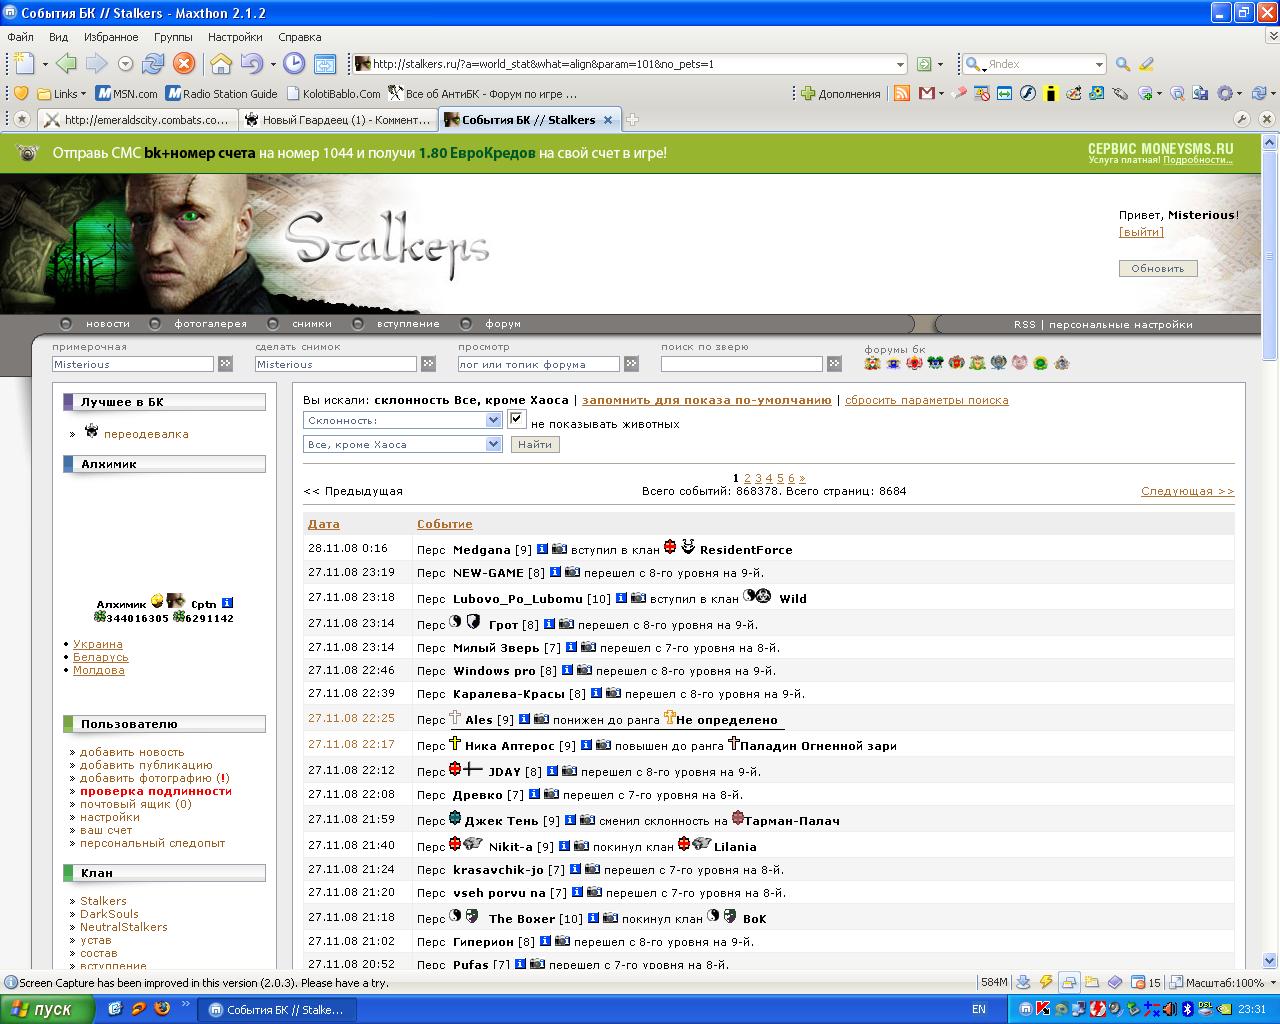
Task: Open the Go button dropdown arrow
Action: coord(940,64)
